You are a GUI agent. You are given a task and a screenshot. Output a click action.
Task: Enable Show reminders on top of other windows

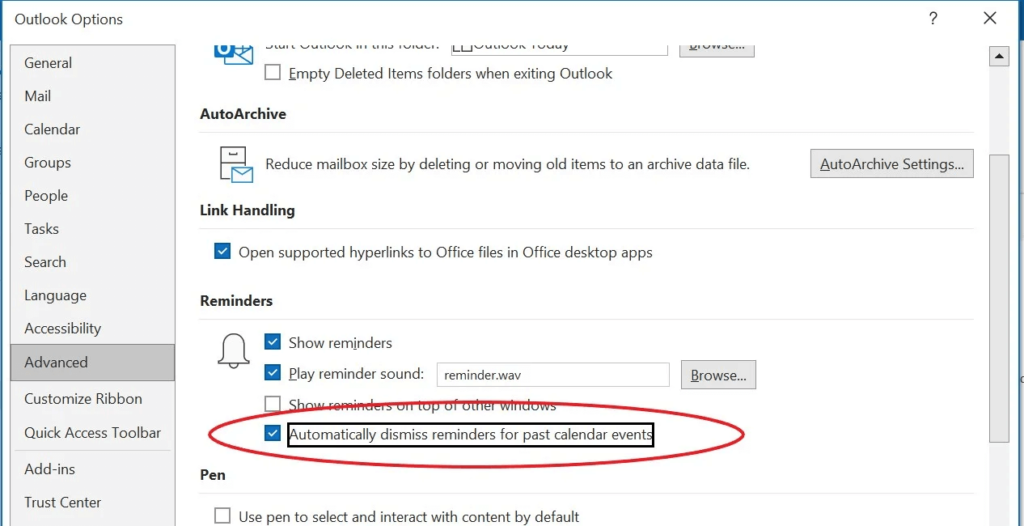point(272,405)
